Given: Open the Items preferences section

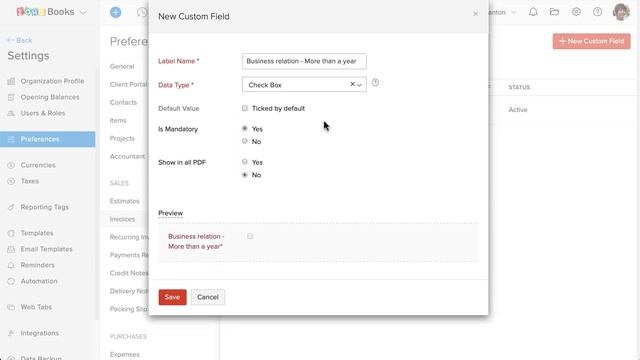Looking at the screenshot, I should [x=118, y=120].
